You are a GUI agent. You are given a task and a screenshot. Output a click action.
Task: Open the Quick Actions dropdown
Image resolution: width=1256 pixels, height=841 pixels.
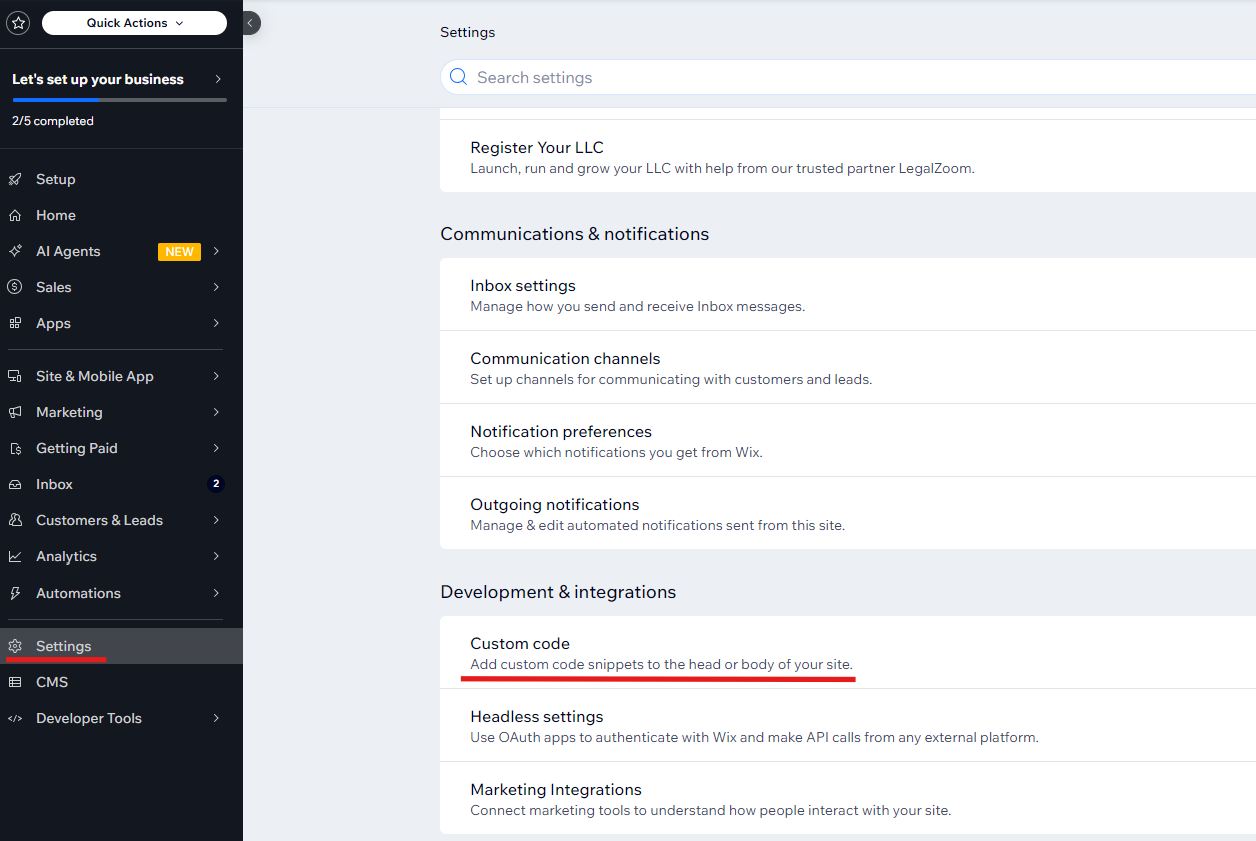click(133, 22)
